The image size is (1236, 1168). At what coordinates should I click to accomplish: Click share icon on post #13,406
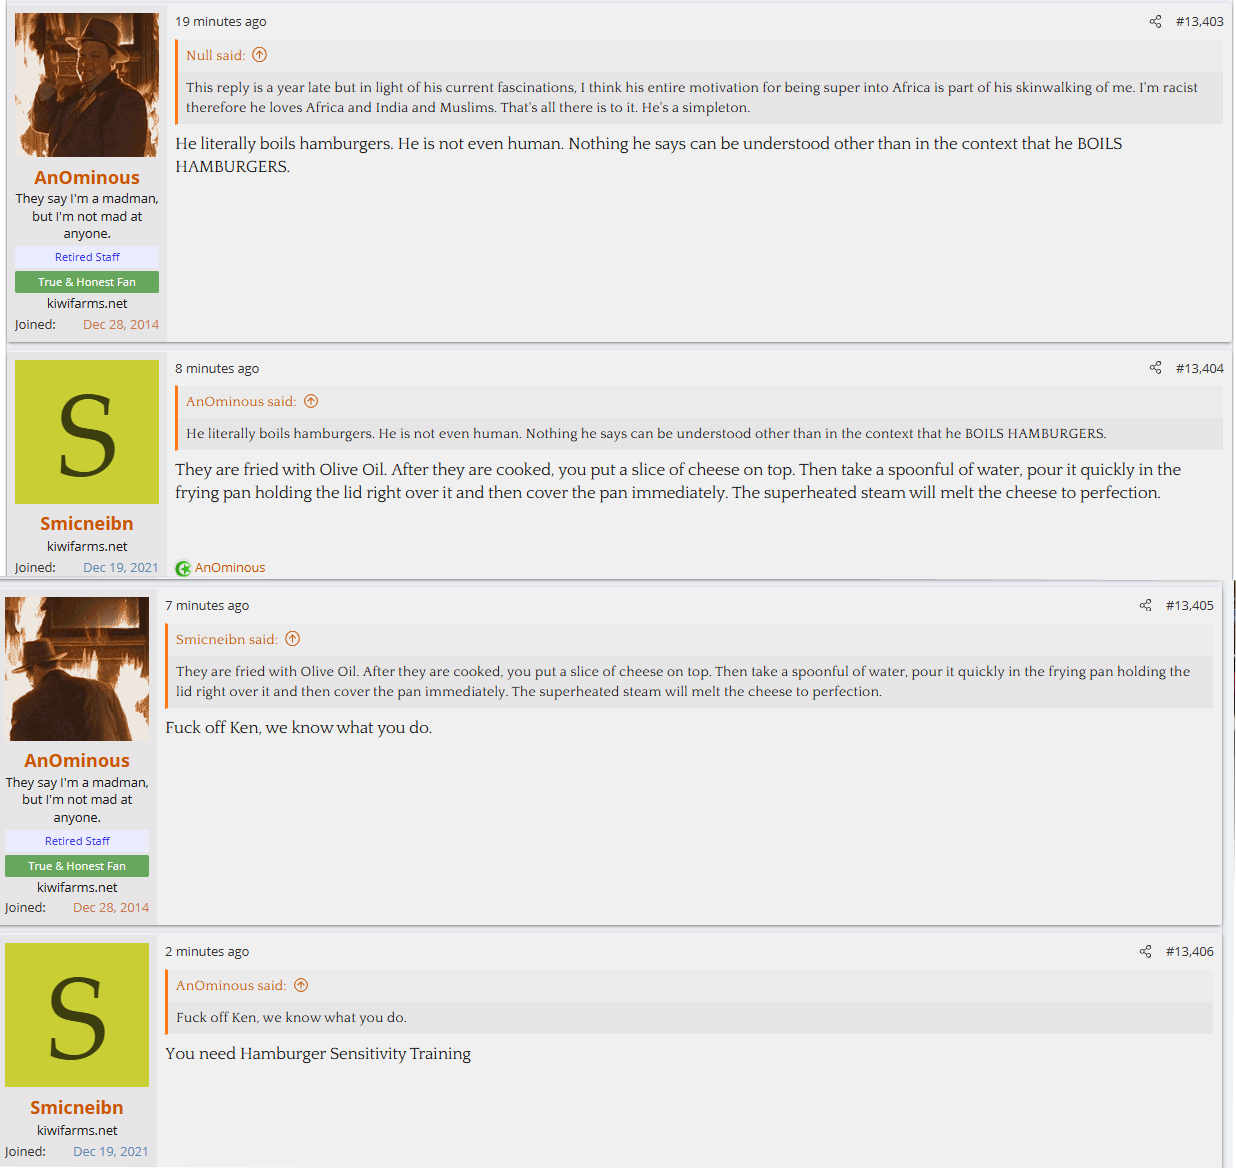pyautogui.click(x=1145, y=951)
